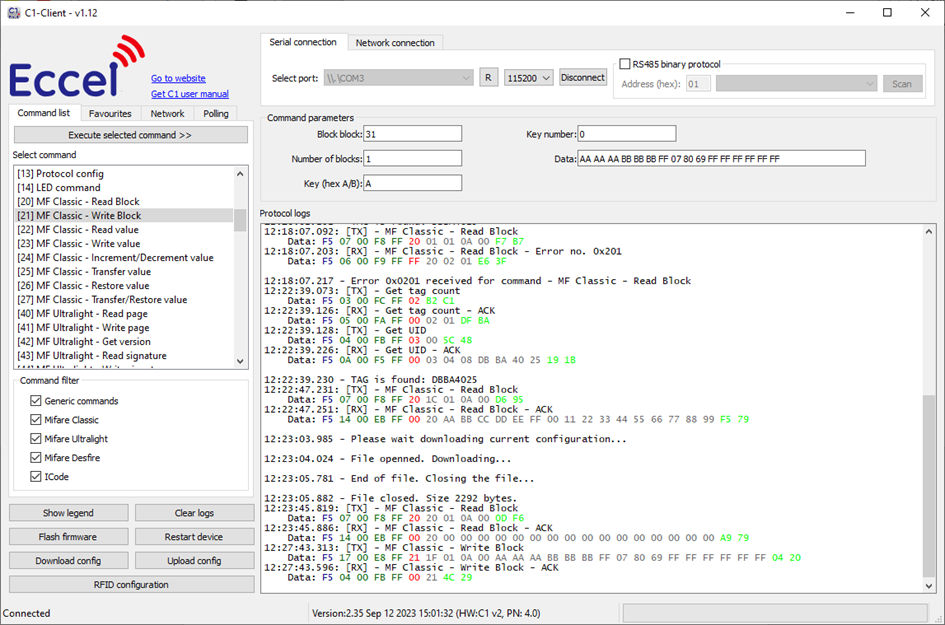
Task: Enable the RS485 binary protocol checkbox
Action: click(625, 64)
